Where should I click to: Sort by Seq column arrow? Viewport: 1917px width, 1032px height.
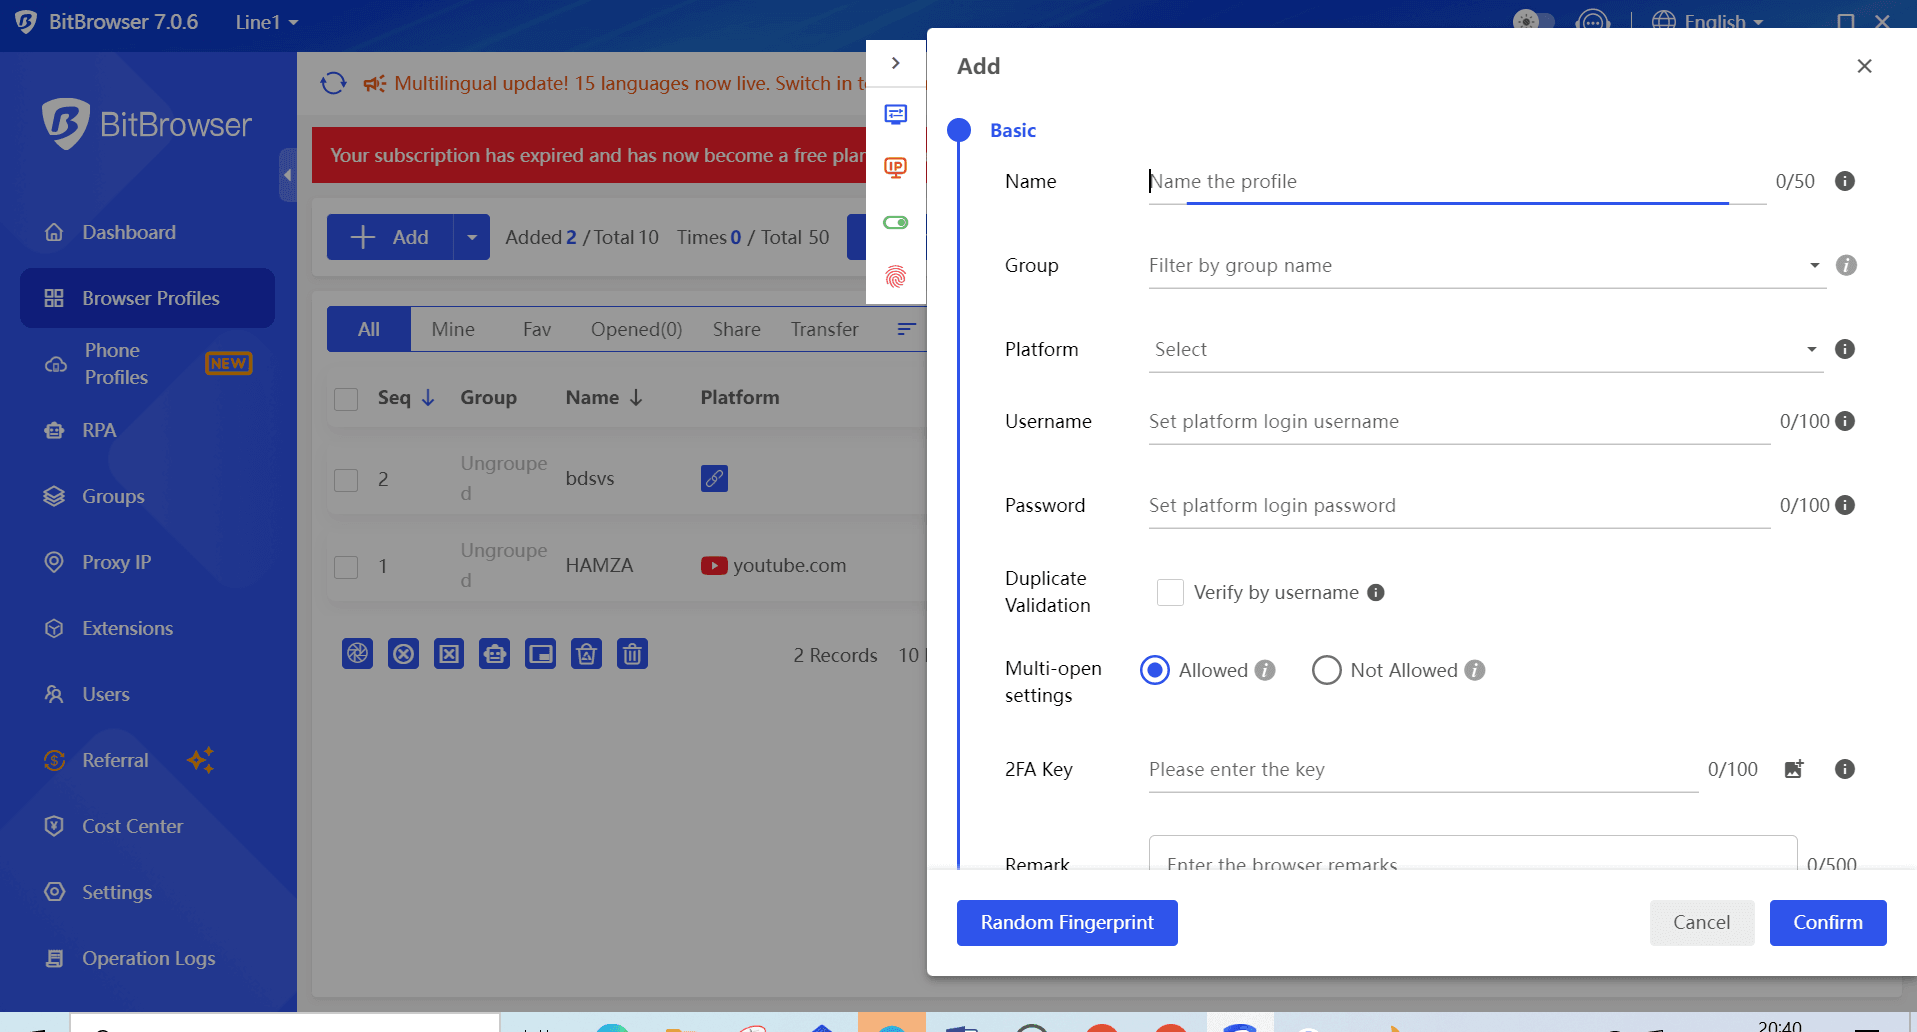click(428, 398)
